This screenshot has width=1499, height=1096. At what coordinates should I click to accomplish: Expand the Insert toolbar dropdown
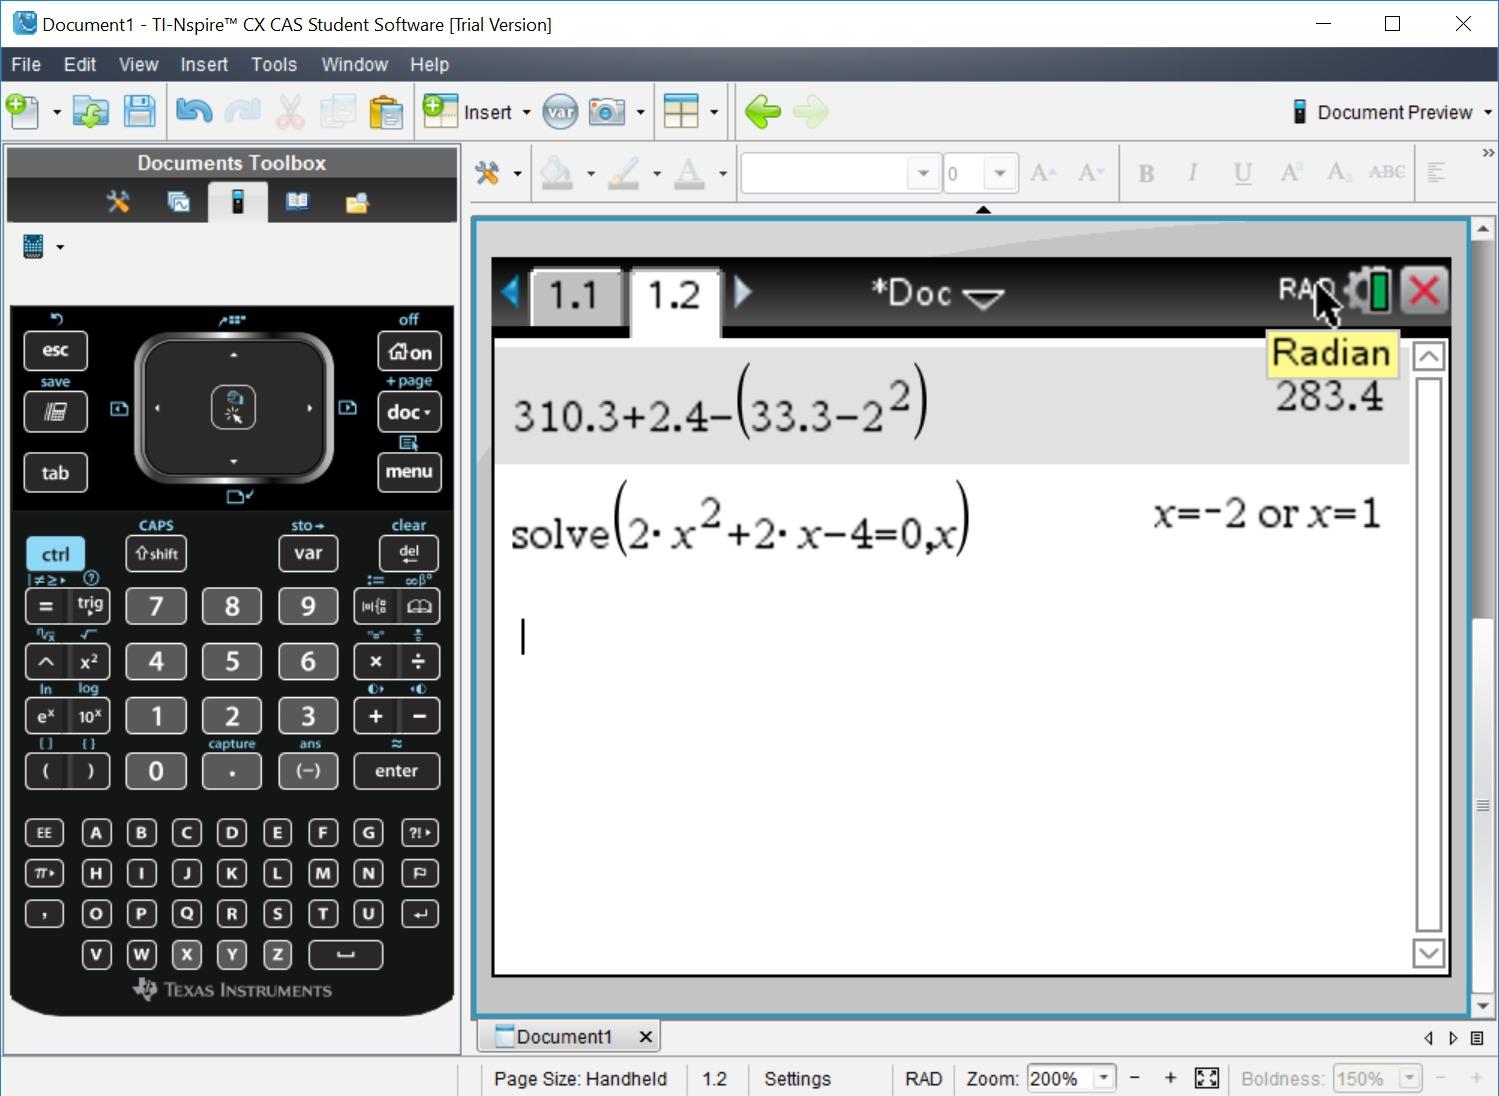(526, 112)
